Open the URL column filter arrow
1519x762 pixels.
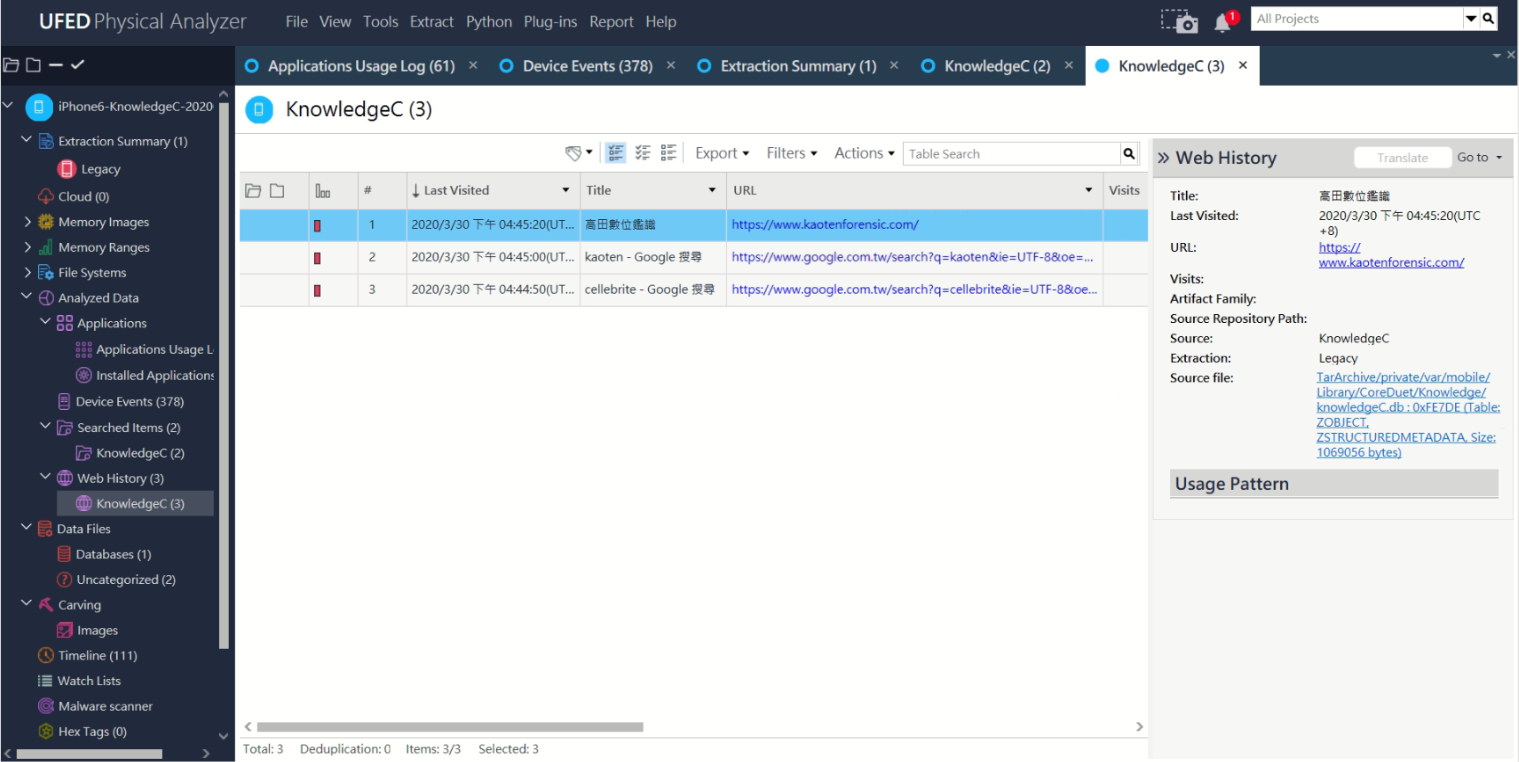click(x=1089, y=190)
